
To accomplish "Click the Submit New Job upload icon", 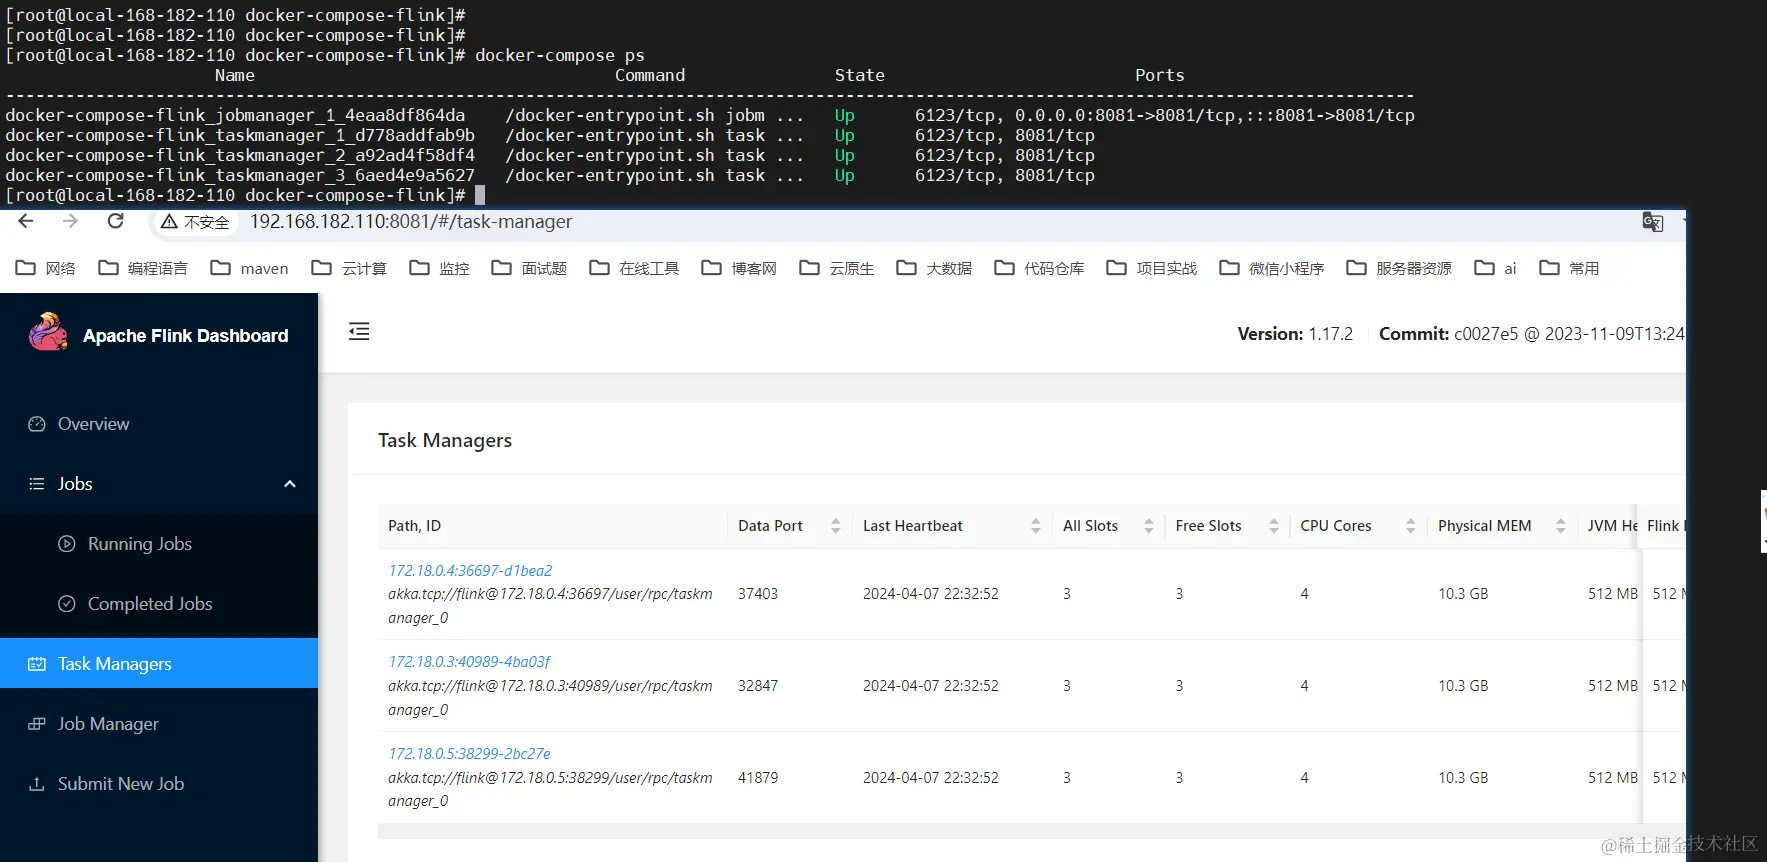I will (x=37, y=784).
